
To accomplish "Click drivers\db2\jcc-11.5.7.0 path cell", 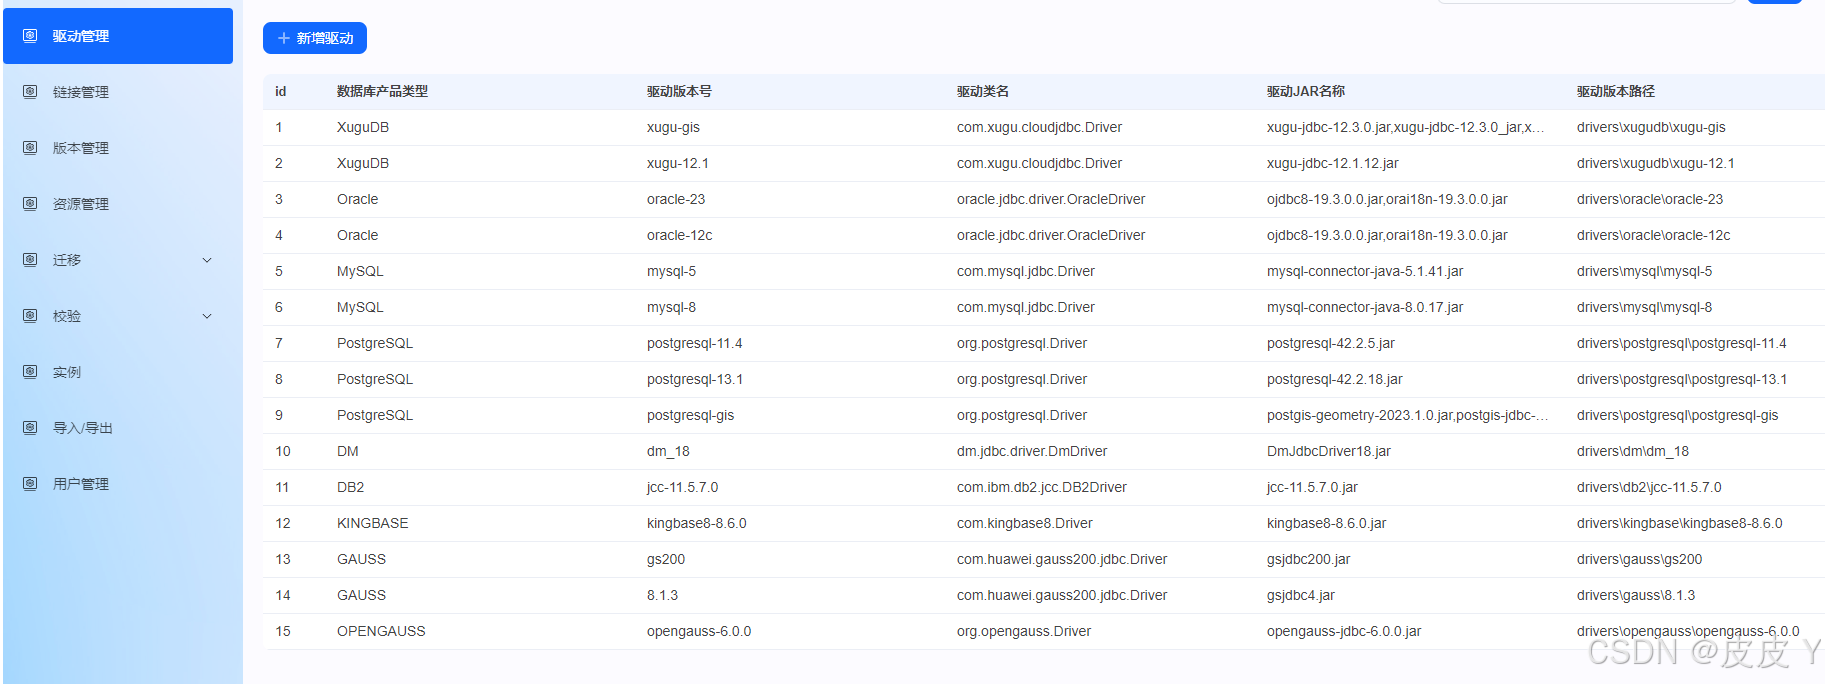I will 1649,487.
